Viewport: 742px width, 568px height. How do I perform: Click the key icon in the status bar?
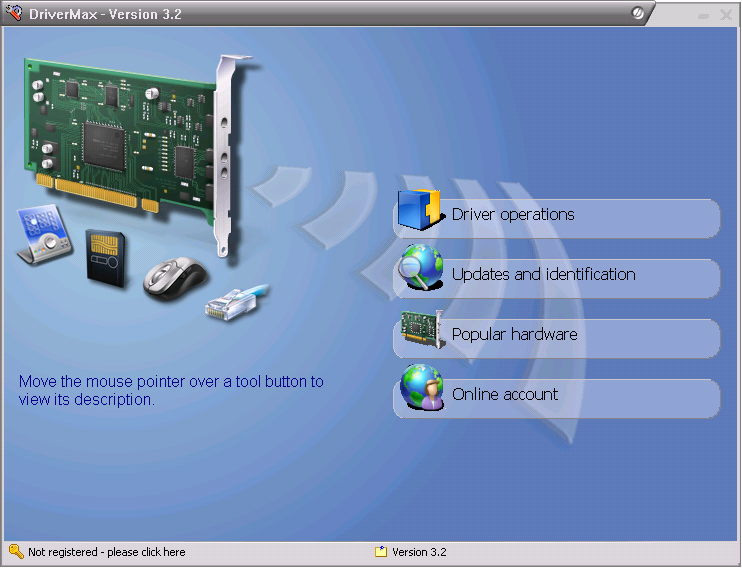tap(16, 551)
